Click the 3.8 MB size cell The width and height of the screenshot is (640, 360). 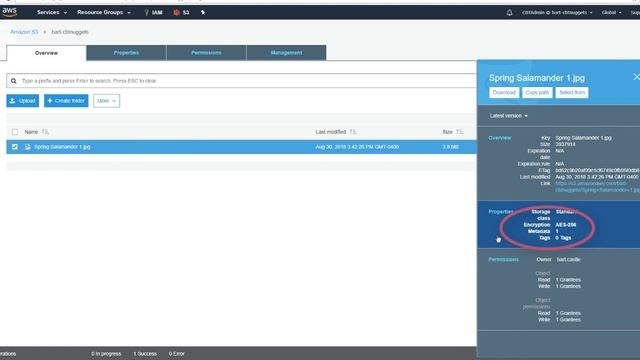(x=451, y=147)
